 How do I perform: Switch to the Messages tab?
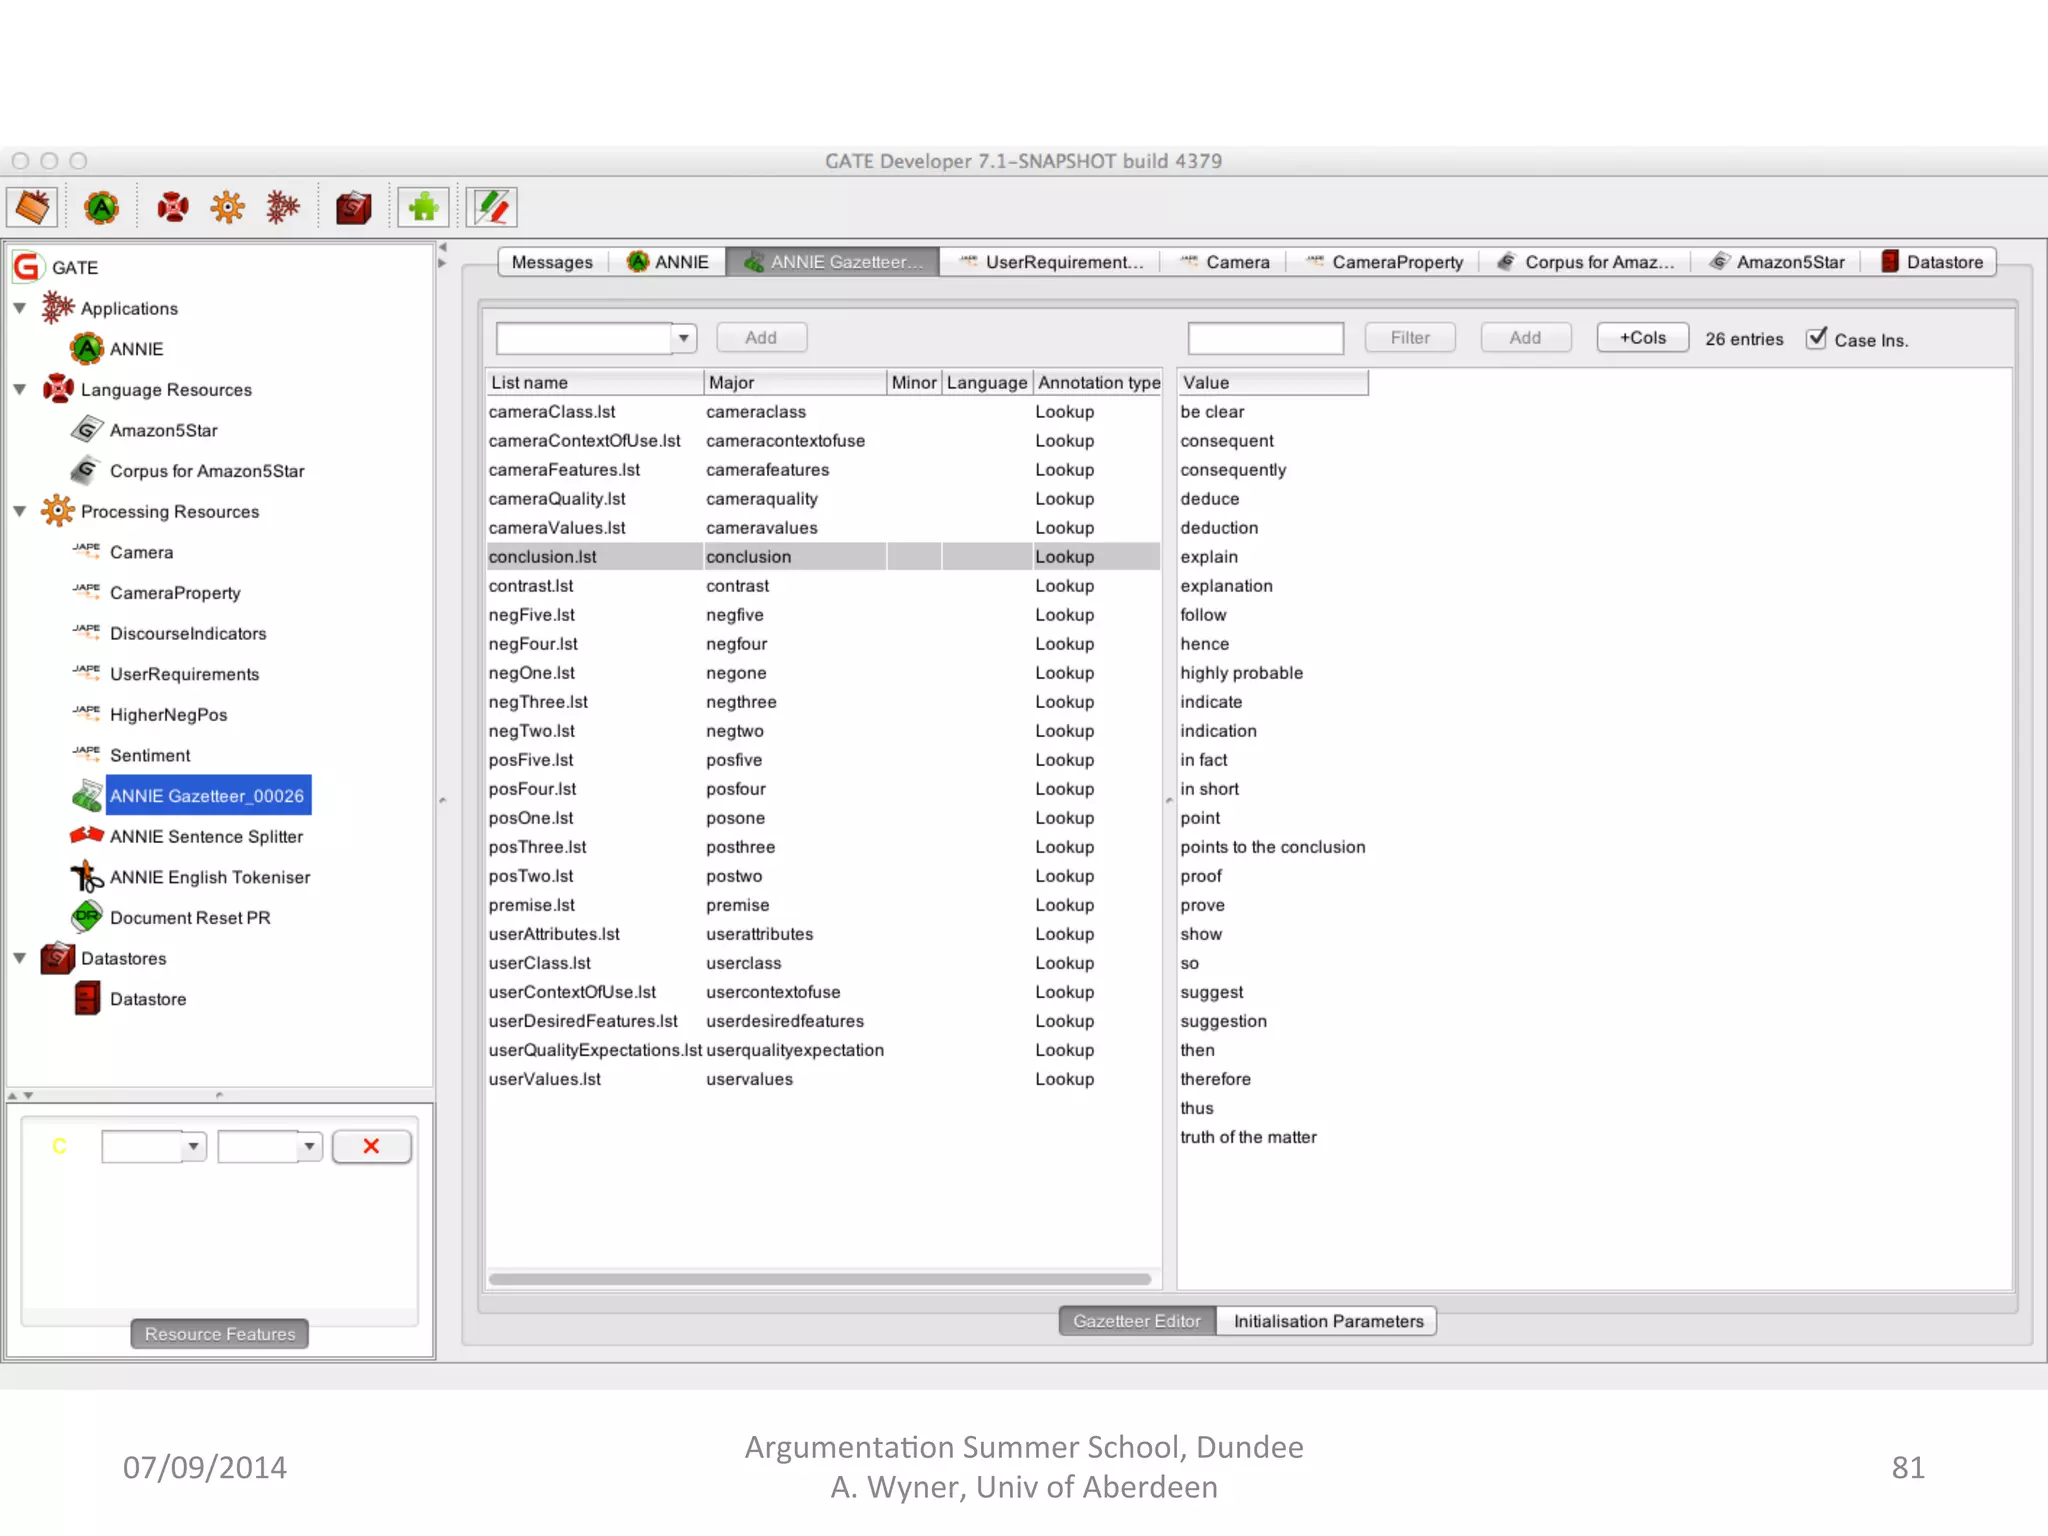coord(551,262)
